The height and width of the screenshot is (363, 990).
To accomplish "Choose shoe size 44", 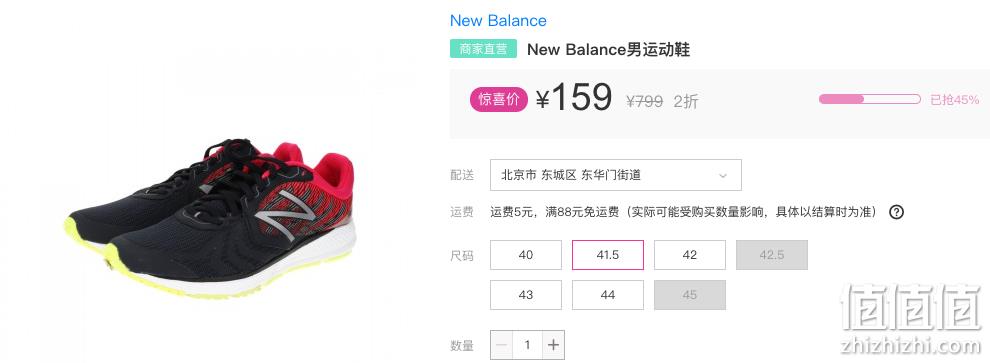I will (607, 295).
